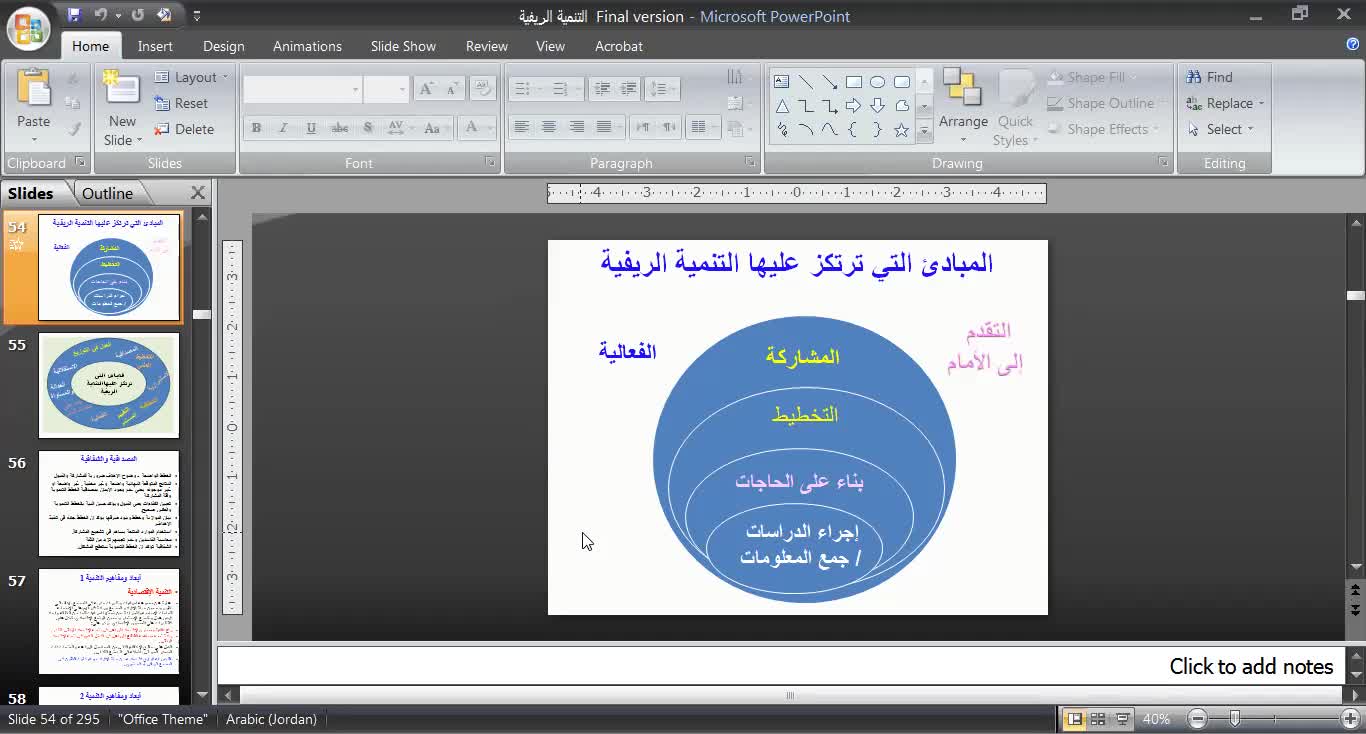The height and width of the screenshot is (734, 1366).
Task: Choose the Curve shape tool
Action: tap(830, 130)
